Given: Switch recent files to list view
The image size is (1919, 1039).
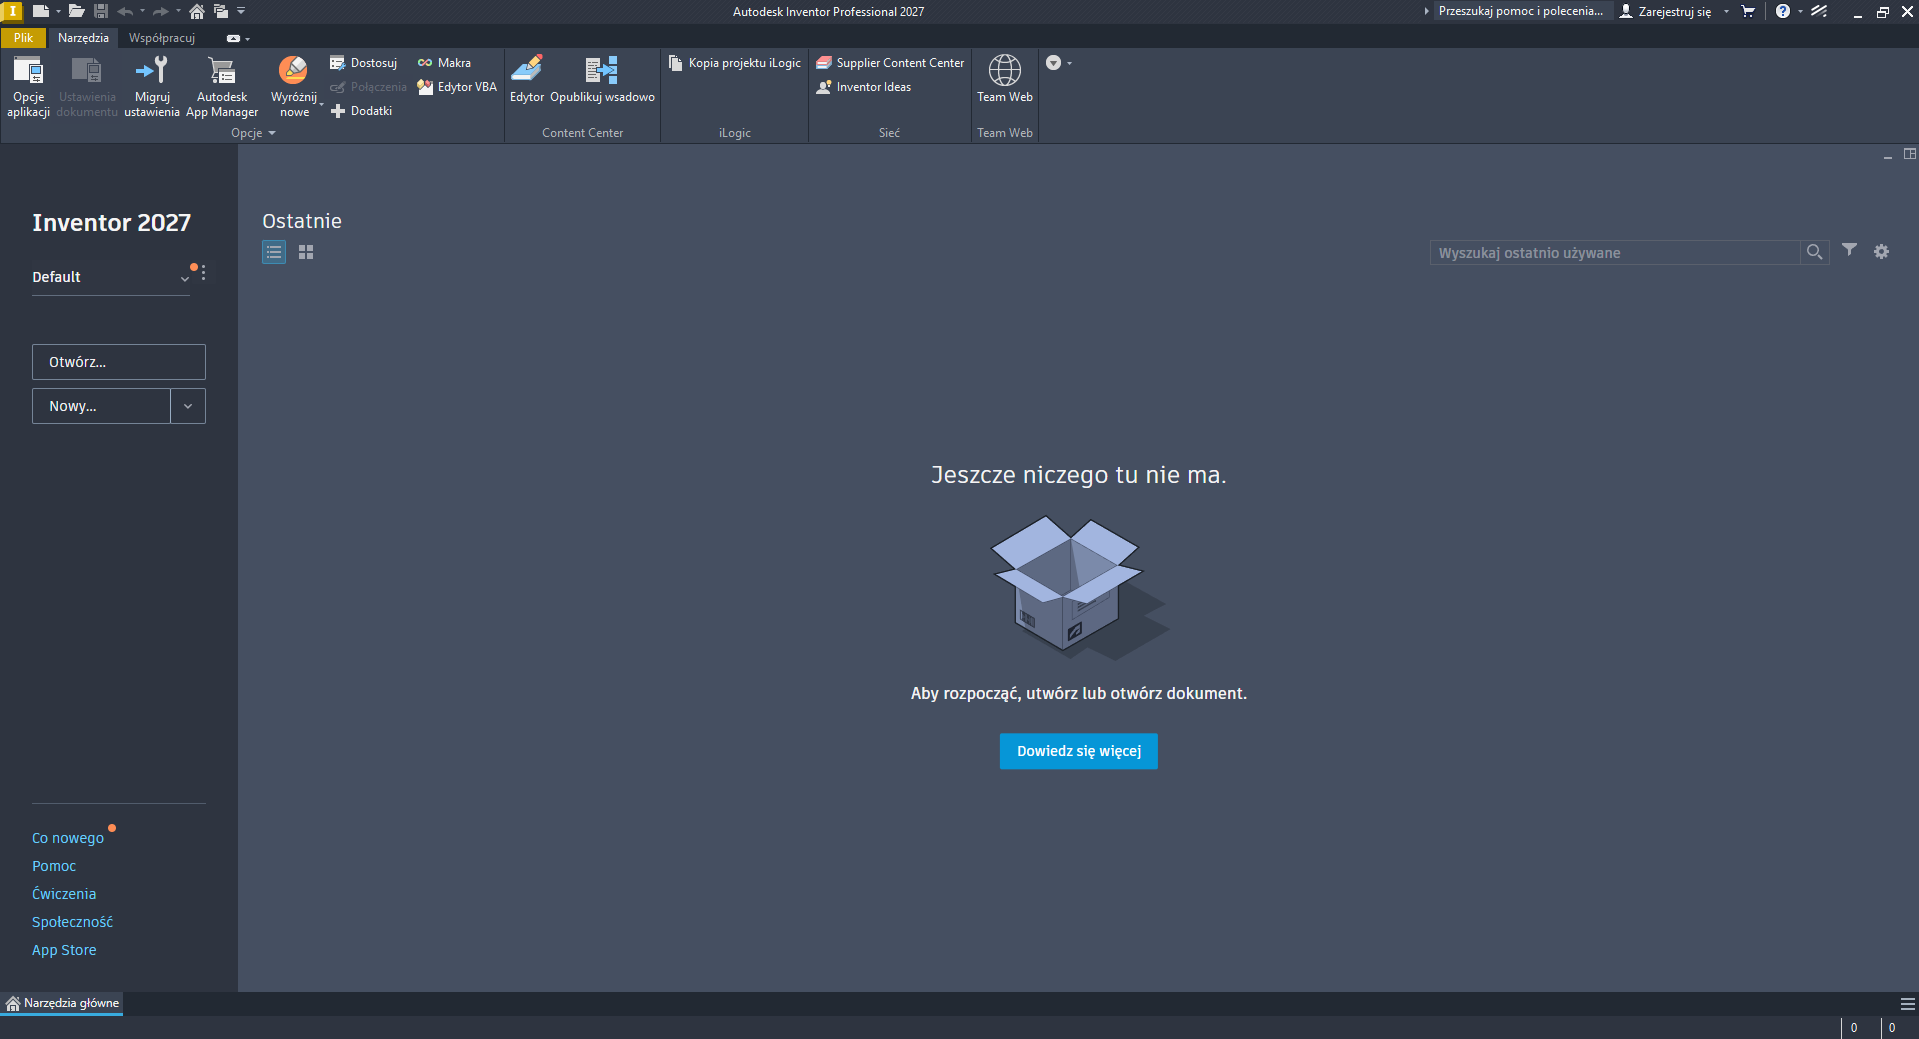Looking at the screenshot, I should (274, 252).
